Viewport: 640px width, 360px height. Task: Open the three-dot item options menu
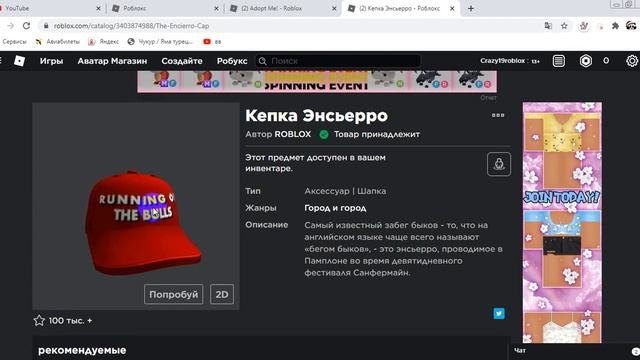click(498, 115)
